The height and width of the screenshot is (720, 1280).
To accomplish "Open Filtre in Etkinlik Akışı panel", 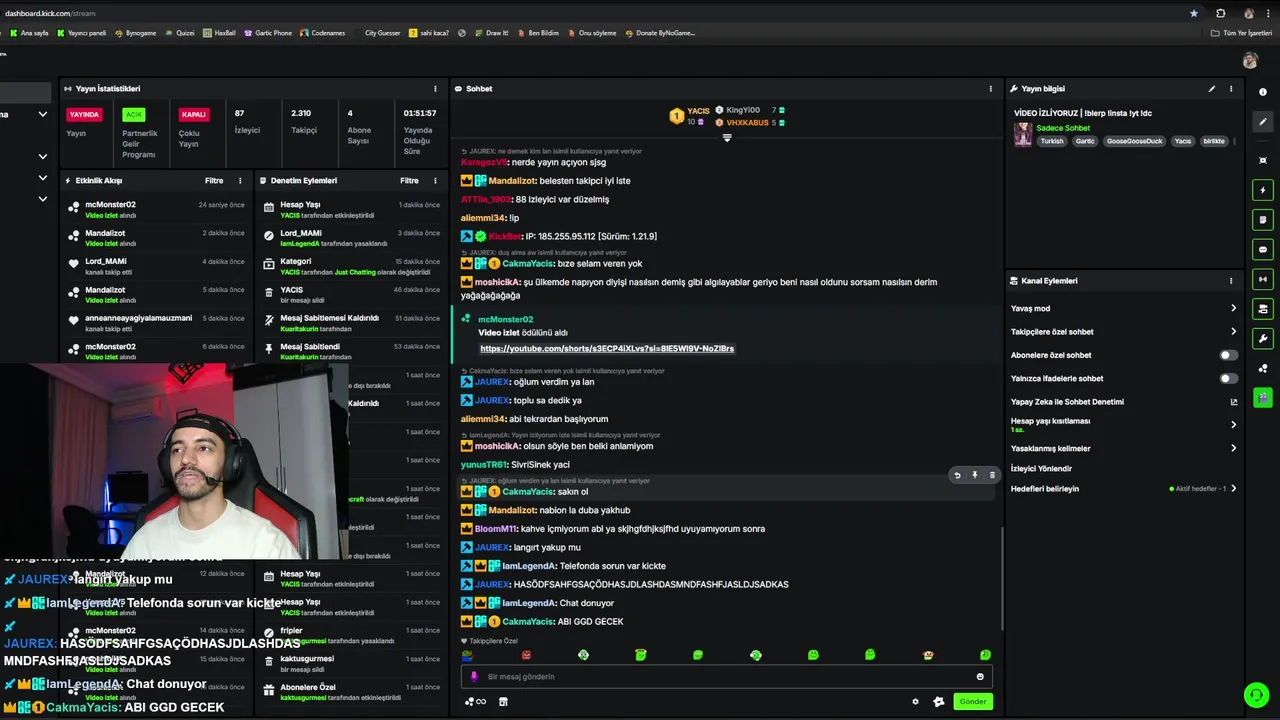I will pos(214,181).
